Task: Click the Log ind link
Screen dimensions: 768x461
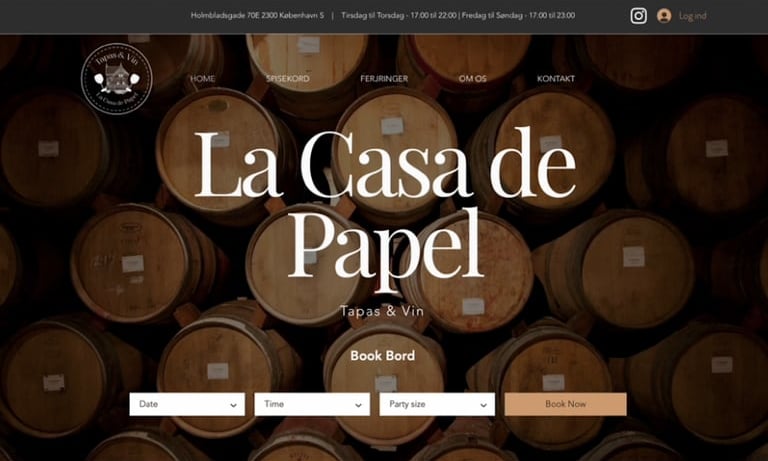Action: pyautogui.click(x=693, y=16)
